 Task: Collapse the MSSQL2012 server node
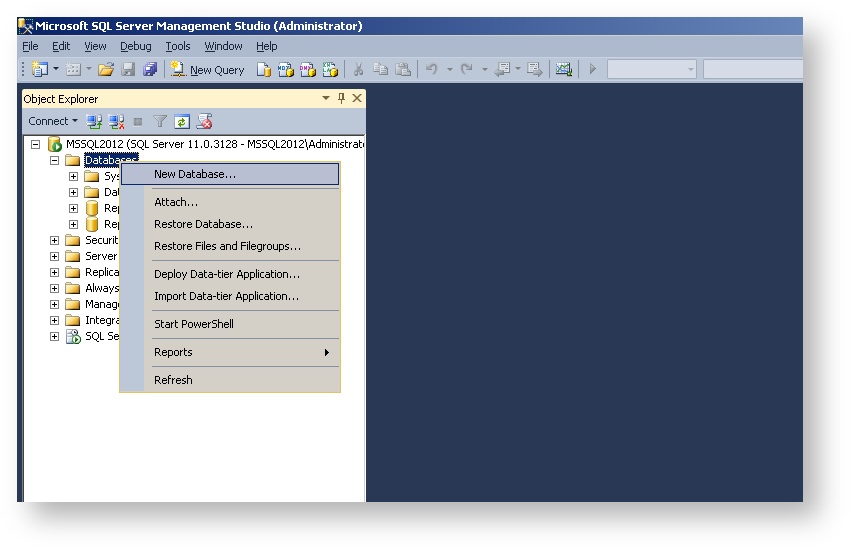37,145
